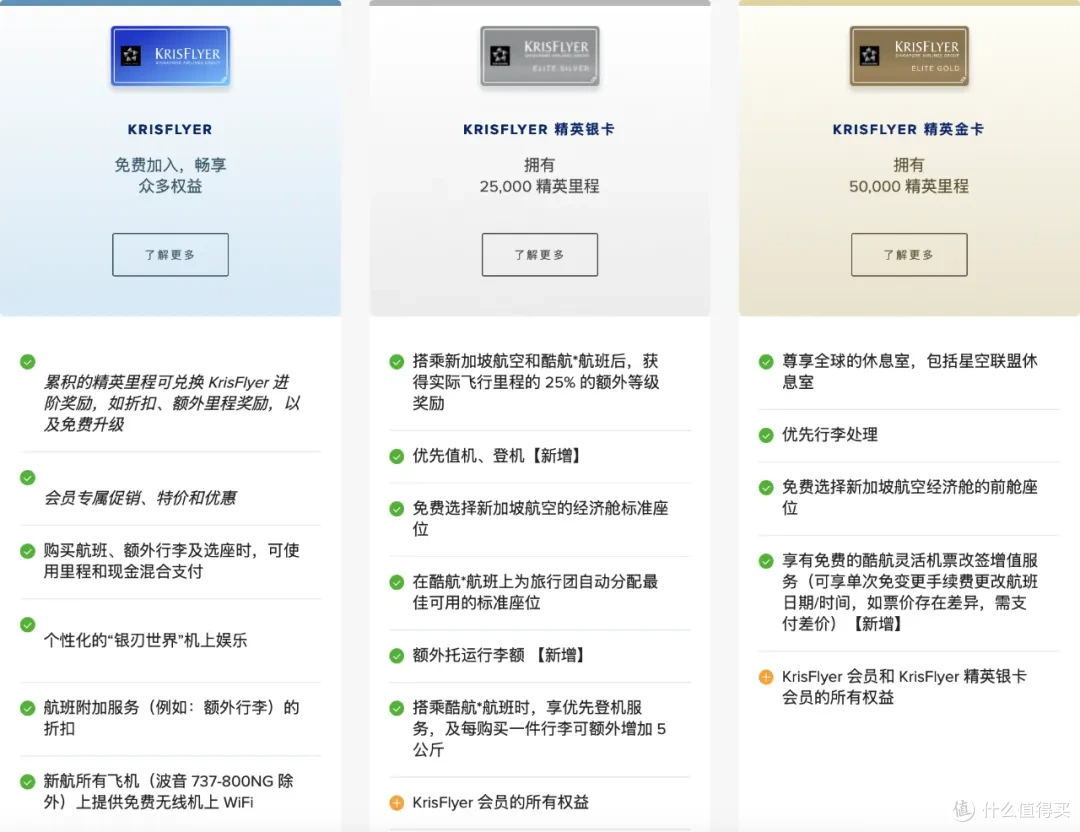1080x832 pixels.
Task: Click checkmark icon beside 尊享全球的休息室
Action: click(766, 362)
